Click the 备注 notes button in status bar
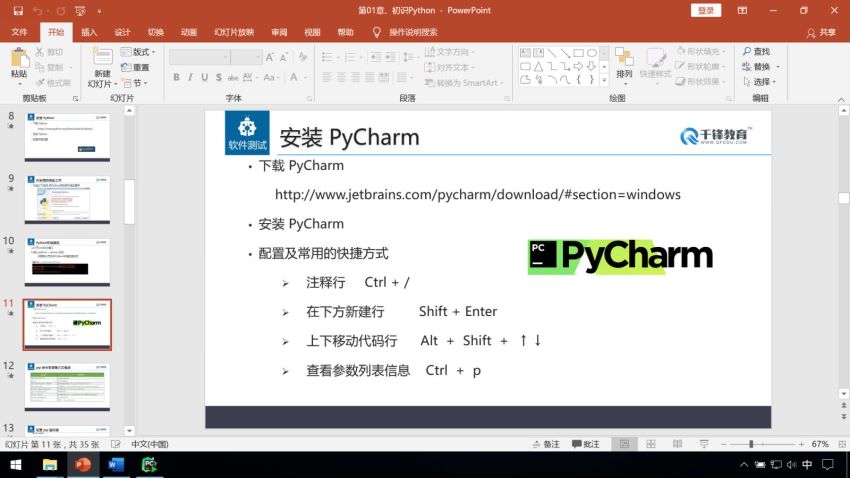This screenshot has height=478, width=850. click(x=546, y=444)
